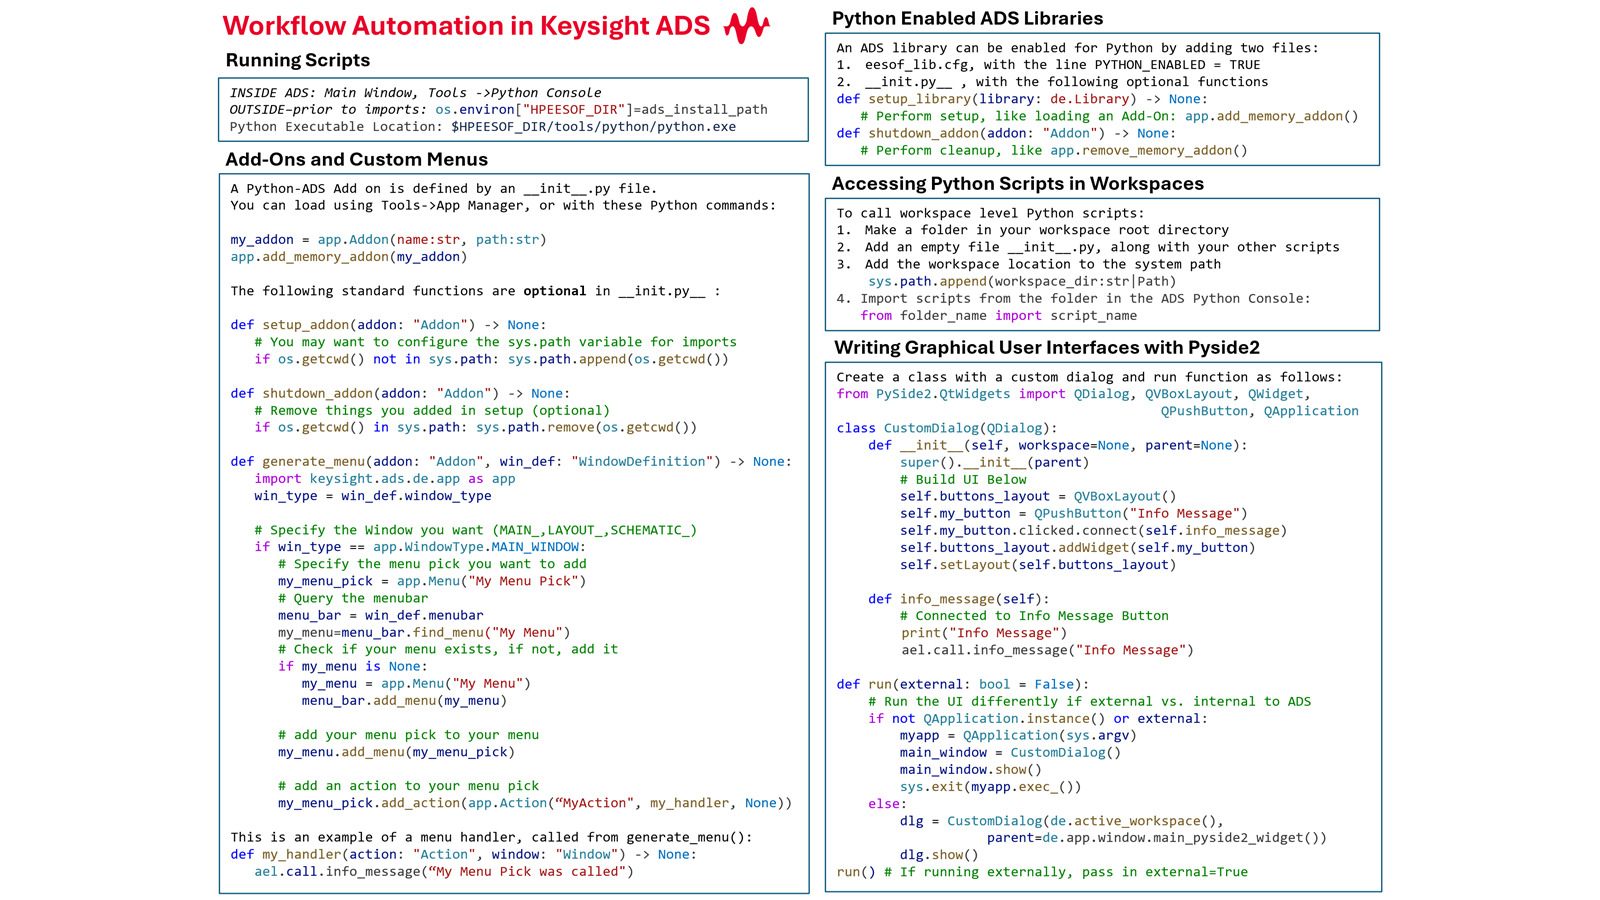Click the def shutdown_addon function definition line

coord(400,393)
